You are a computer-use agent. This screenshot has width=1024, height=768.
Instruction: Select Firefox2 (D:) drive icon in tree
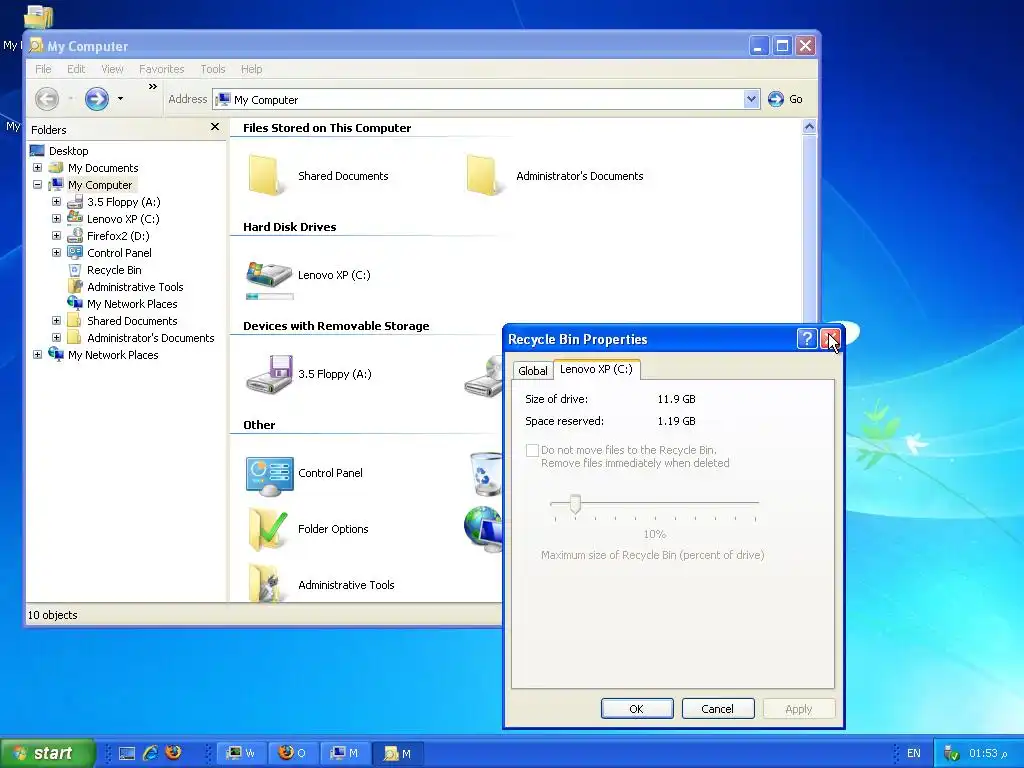[75, 236]
